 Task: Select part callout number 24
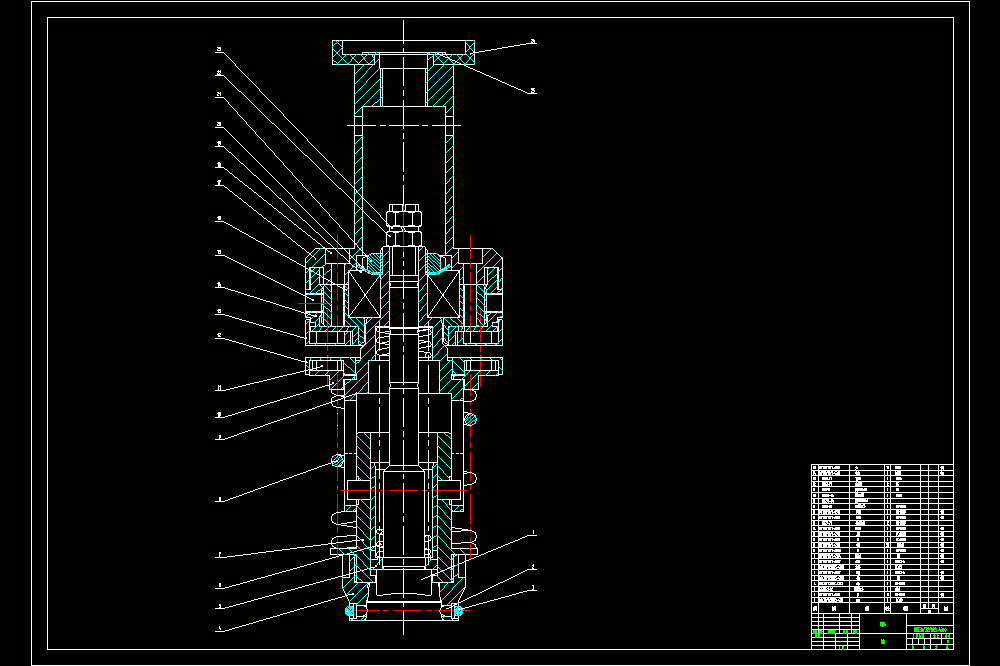point(533,42)
